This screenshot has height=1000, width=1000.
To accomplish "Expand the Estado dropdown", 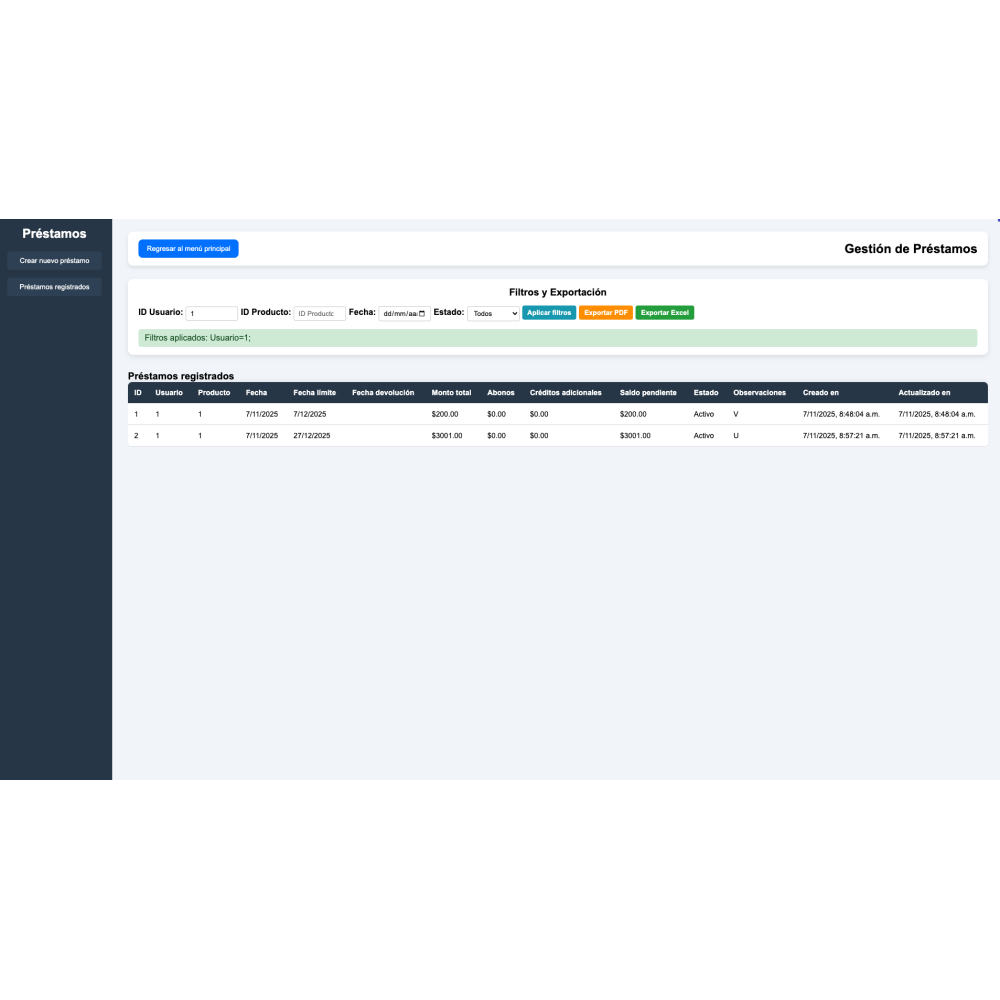I will coord(493,313).
